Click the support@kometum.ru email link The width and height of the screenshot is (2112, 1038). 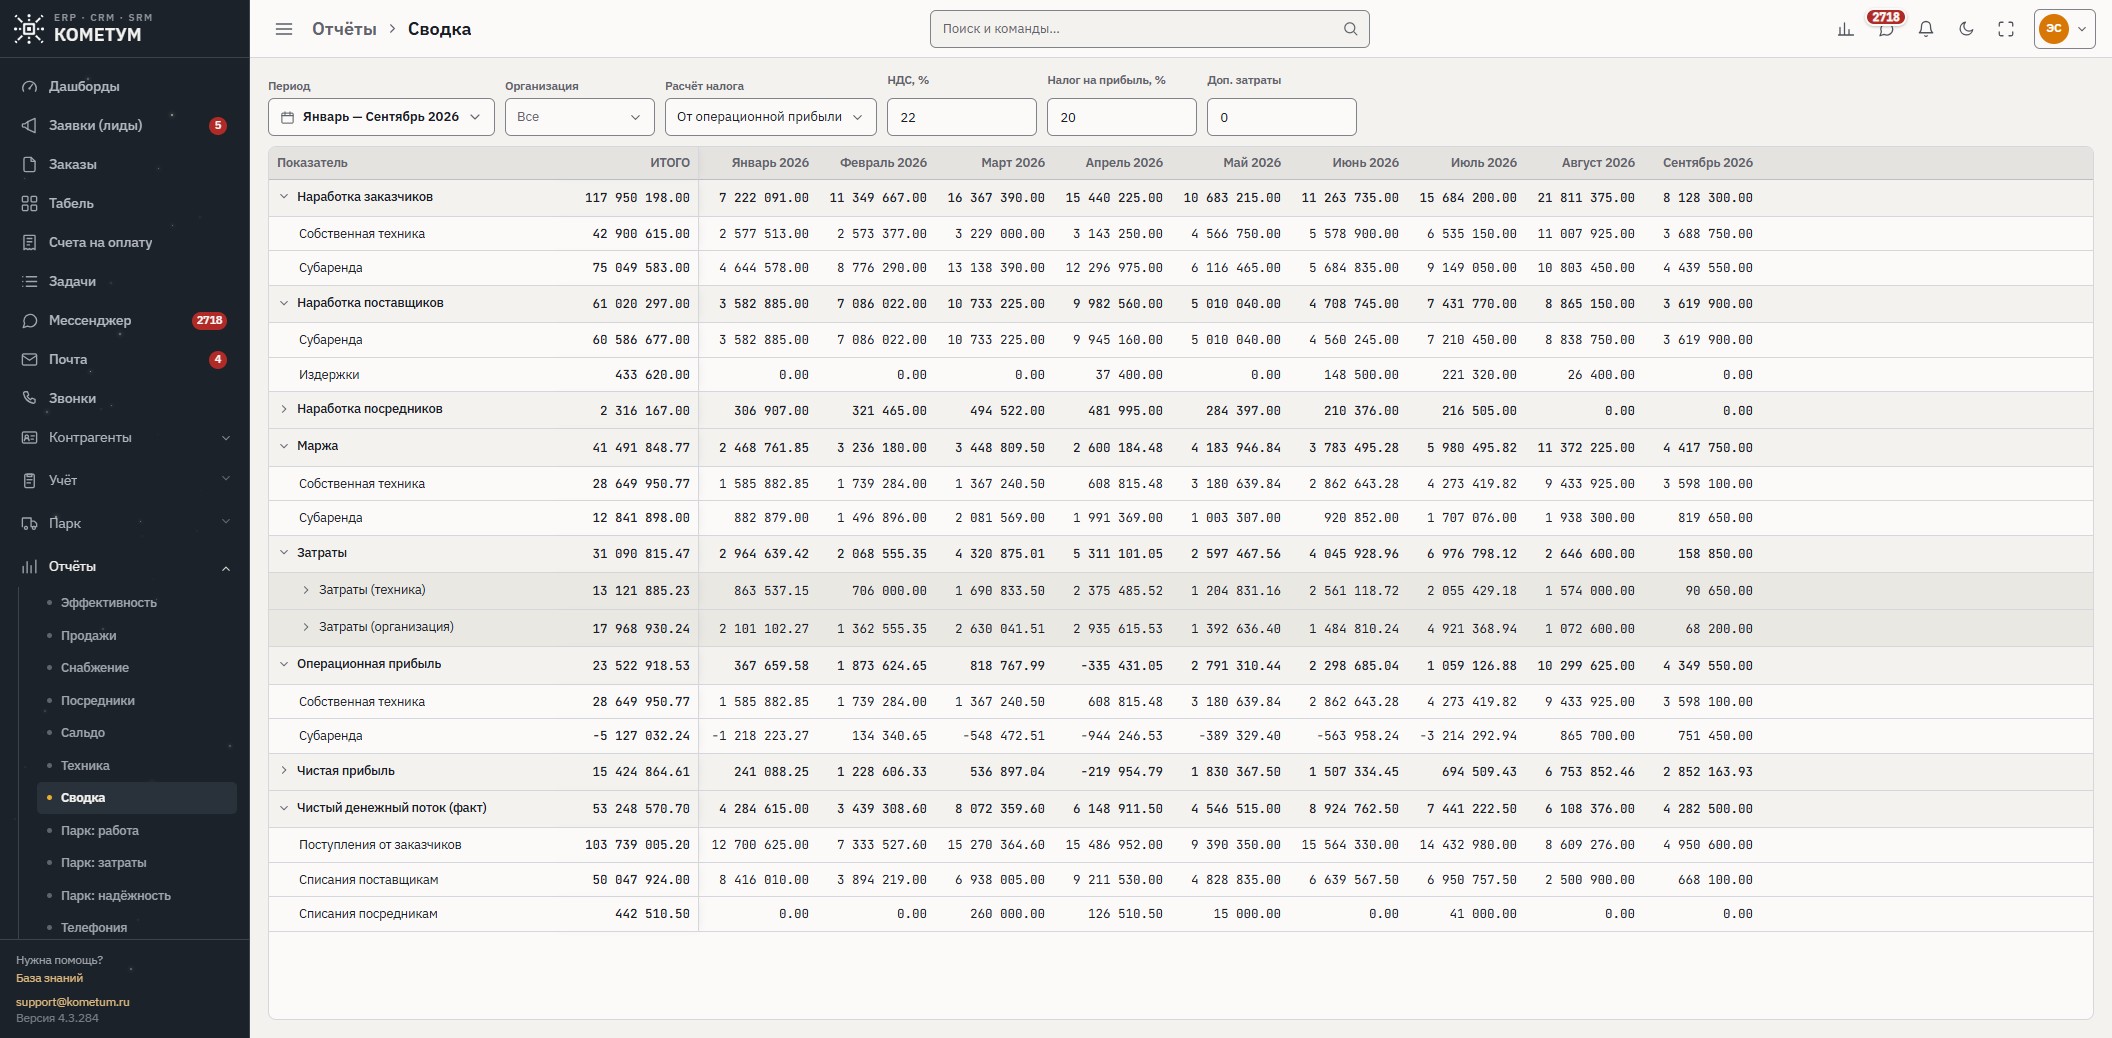coord(73,1002)
